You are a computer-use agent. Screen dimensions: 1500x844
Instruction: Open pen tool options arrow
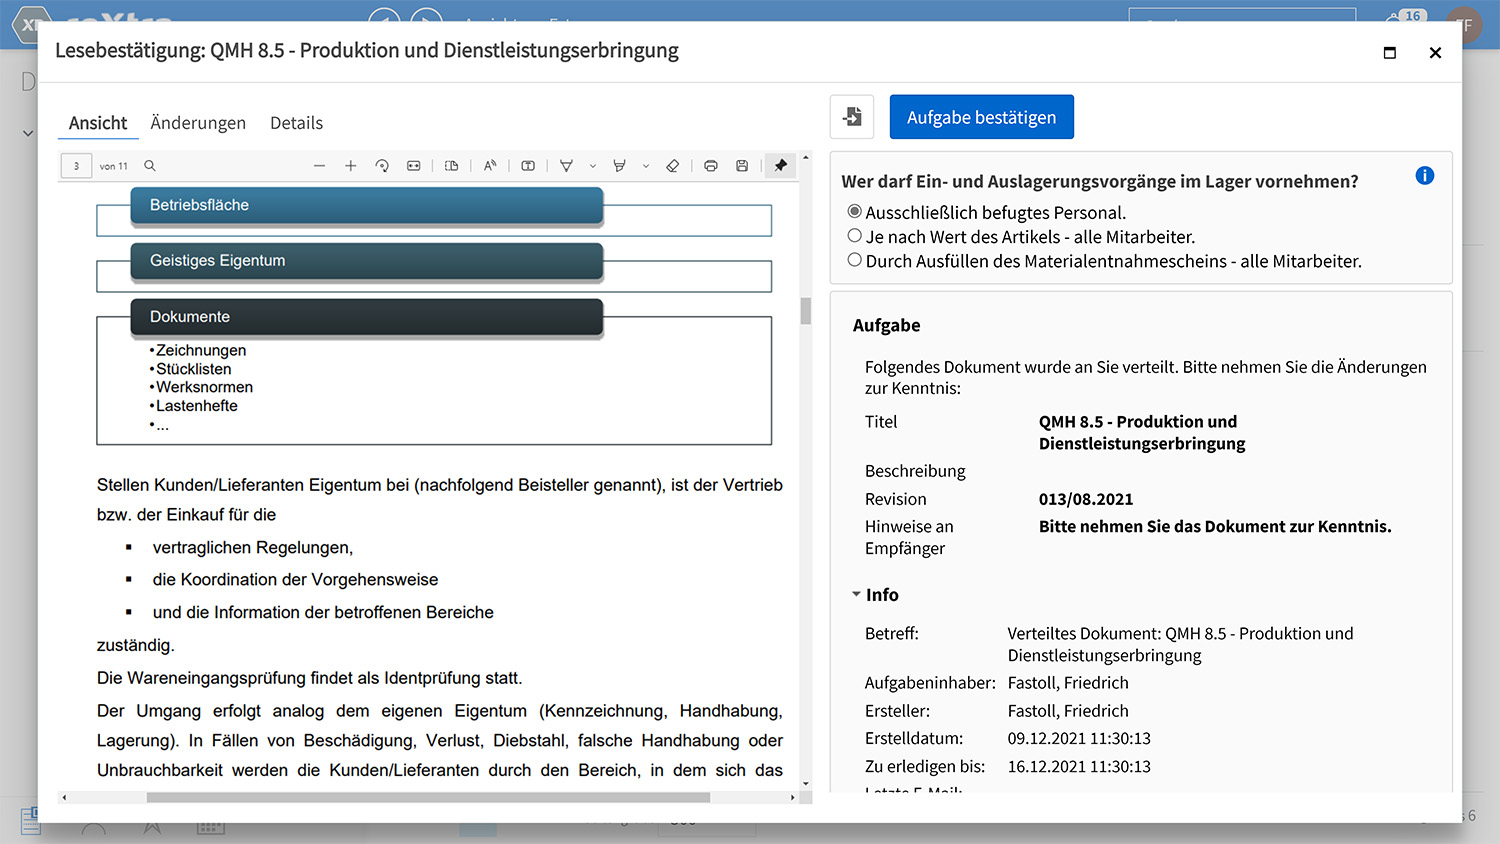coord(593,166)
